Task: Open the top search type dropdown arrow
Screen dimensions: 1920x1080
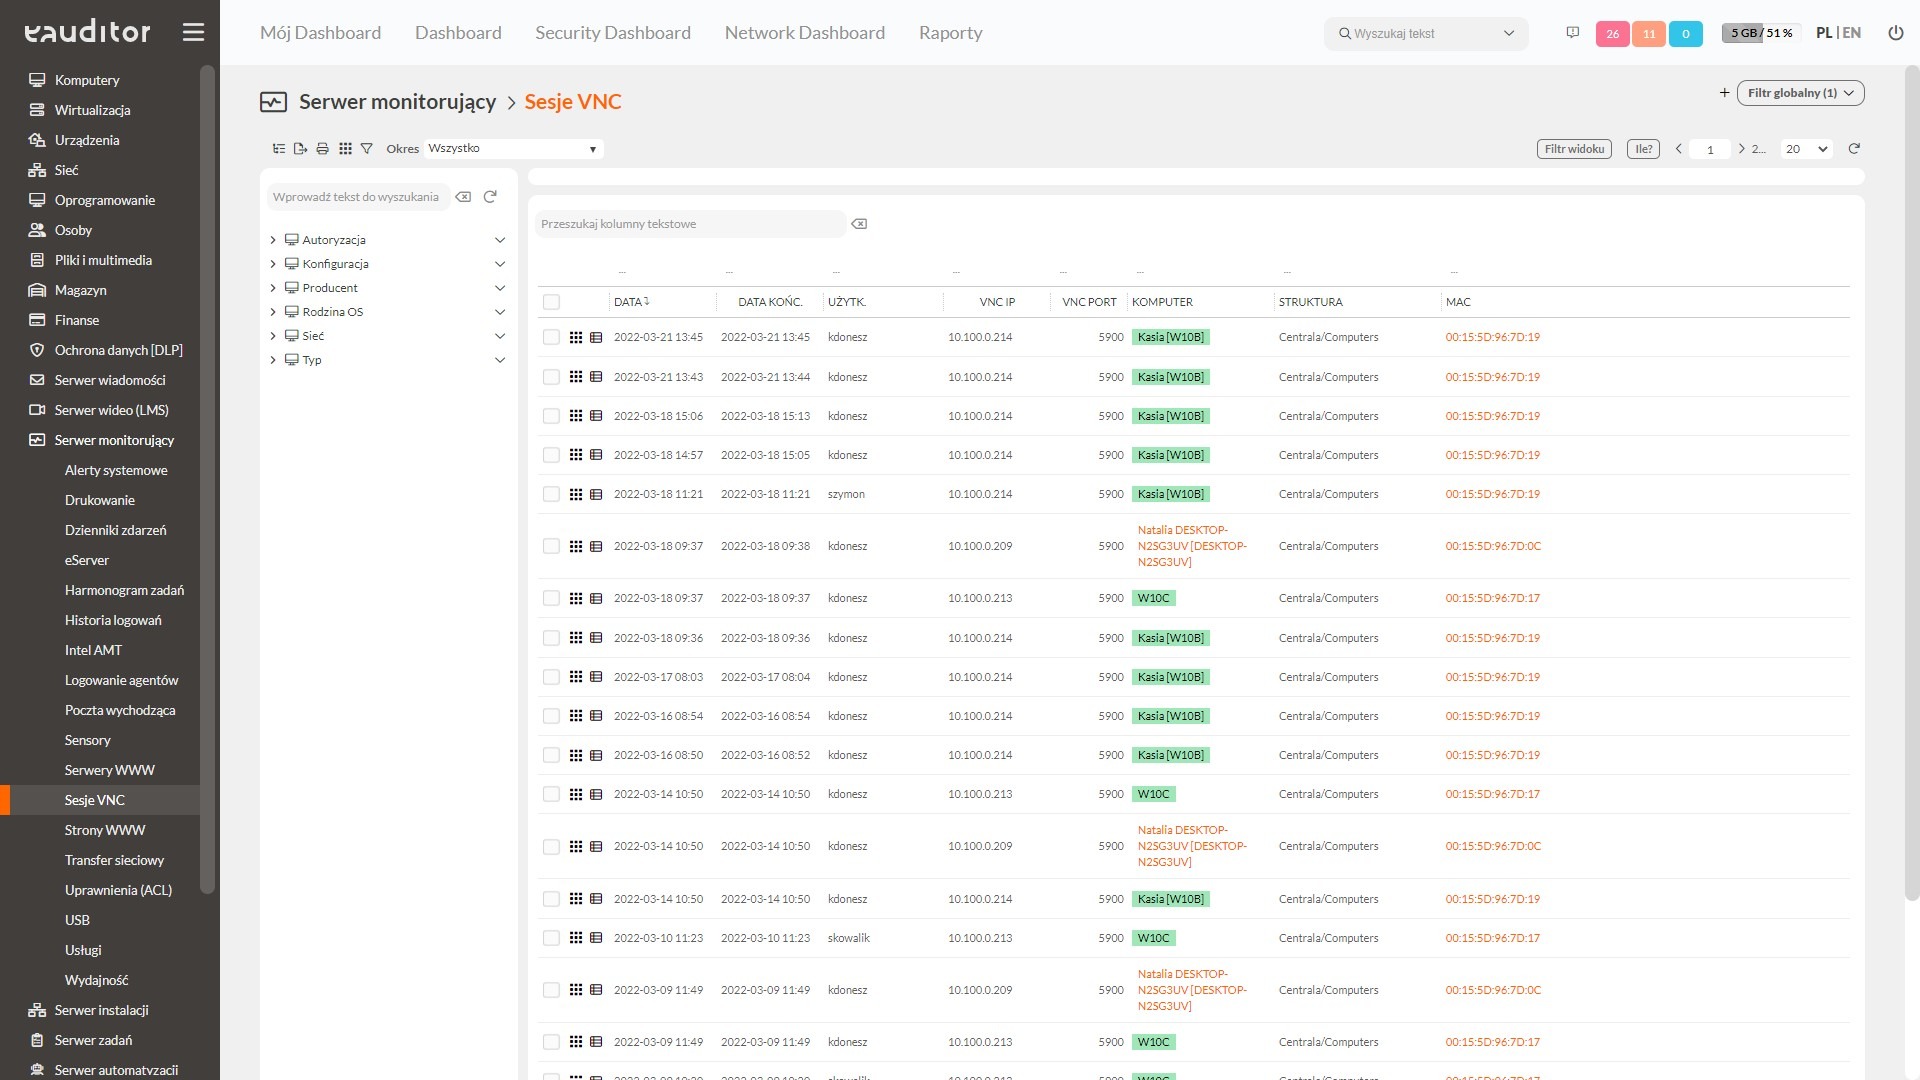Action: coord(1508,33)
